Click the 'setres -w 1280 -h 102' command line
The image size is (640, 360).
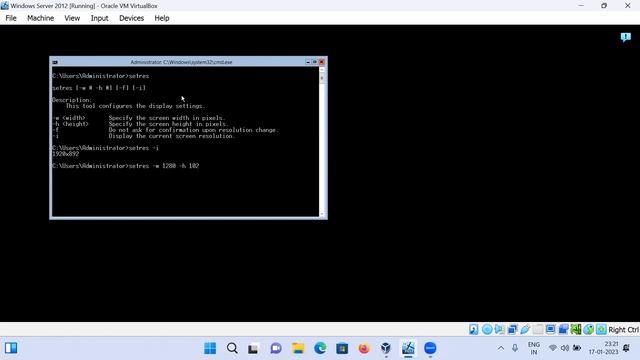[126, 166]
